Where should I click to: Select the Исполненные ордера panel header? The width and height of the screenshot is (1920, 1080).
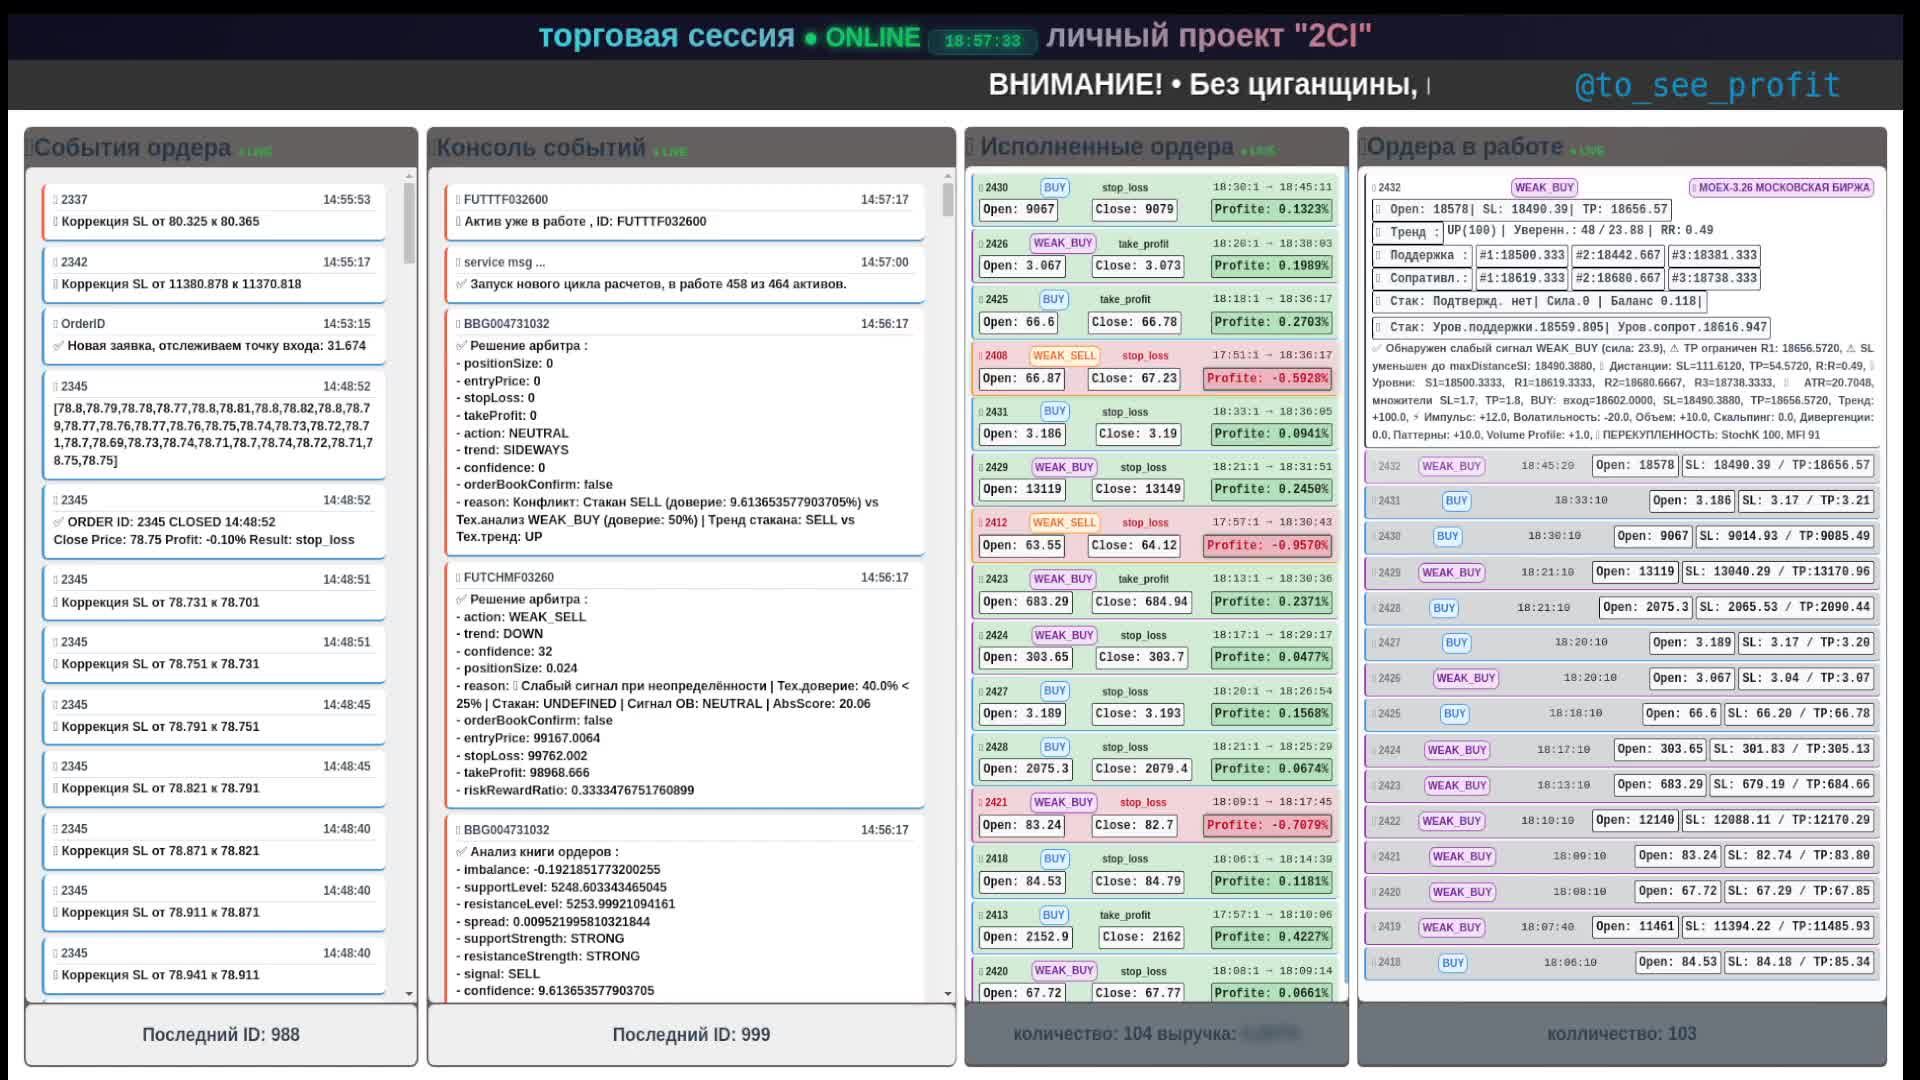pos(1106,147)
